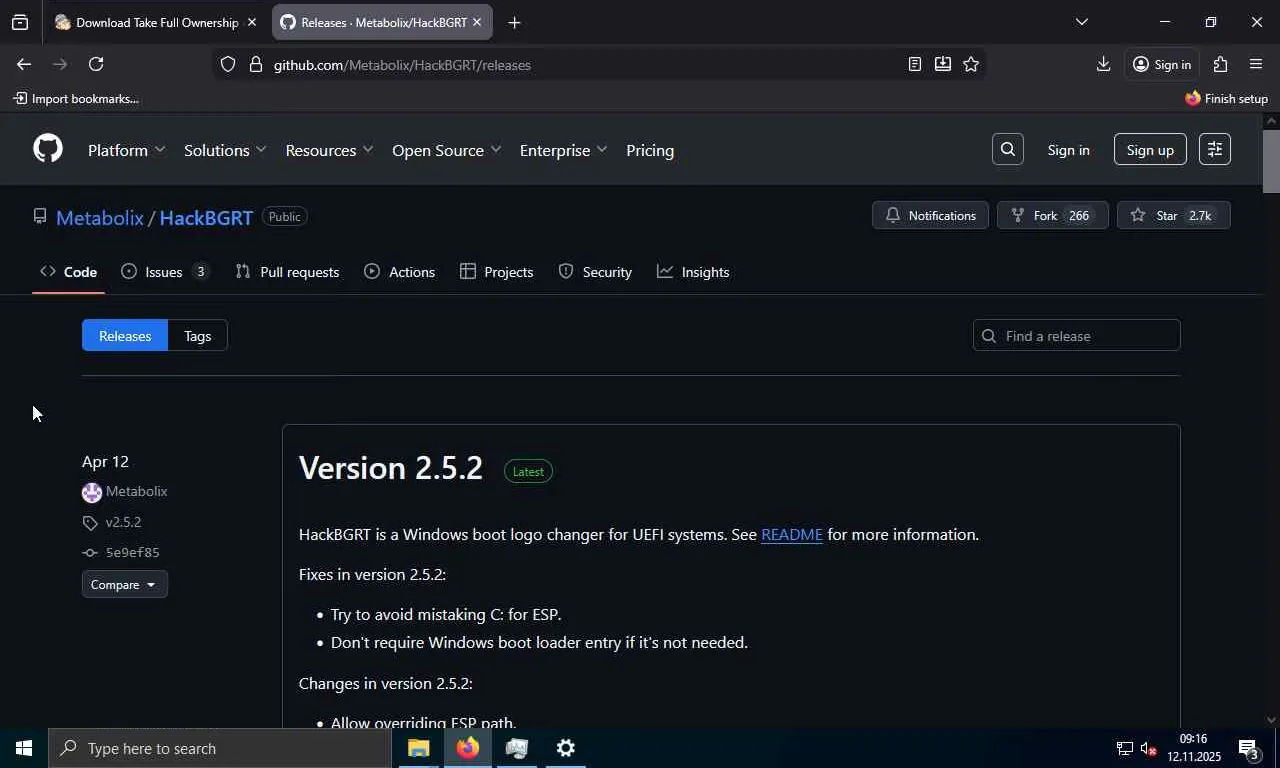This screenshot has width=1280, height=768.
Task: Open the Issues tab
Action: pos(165,272)
